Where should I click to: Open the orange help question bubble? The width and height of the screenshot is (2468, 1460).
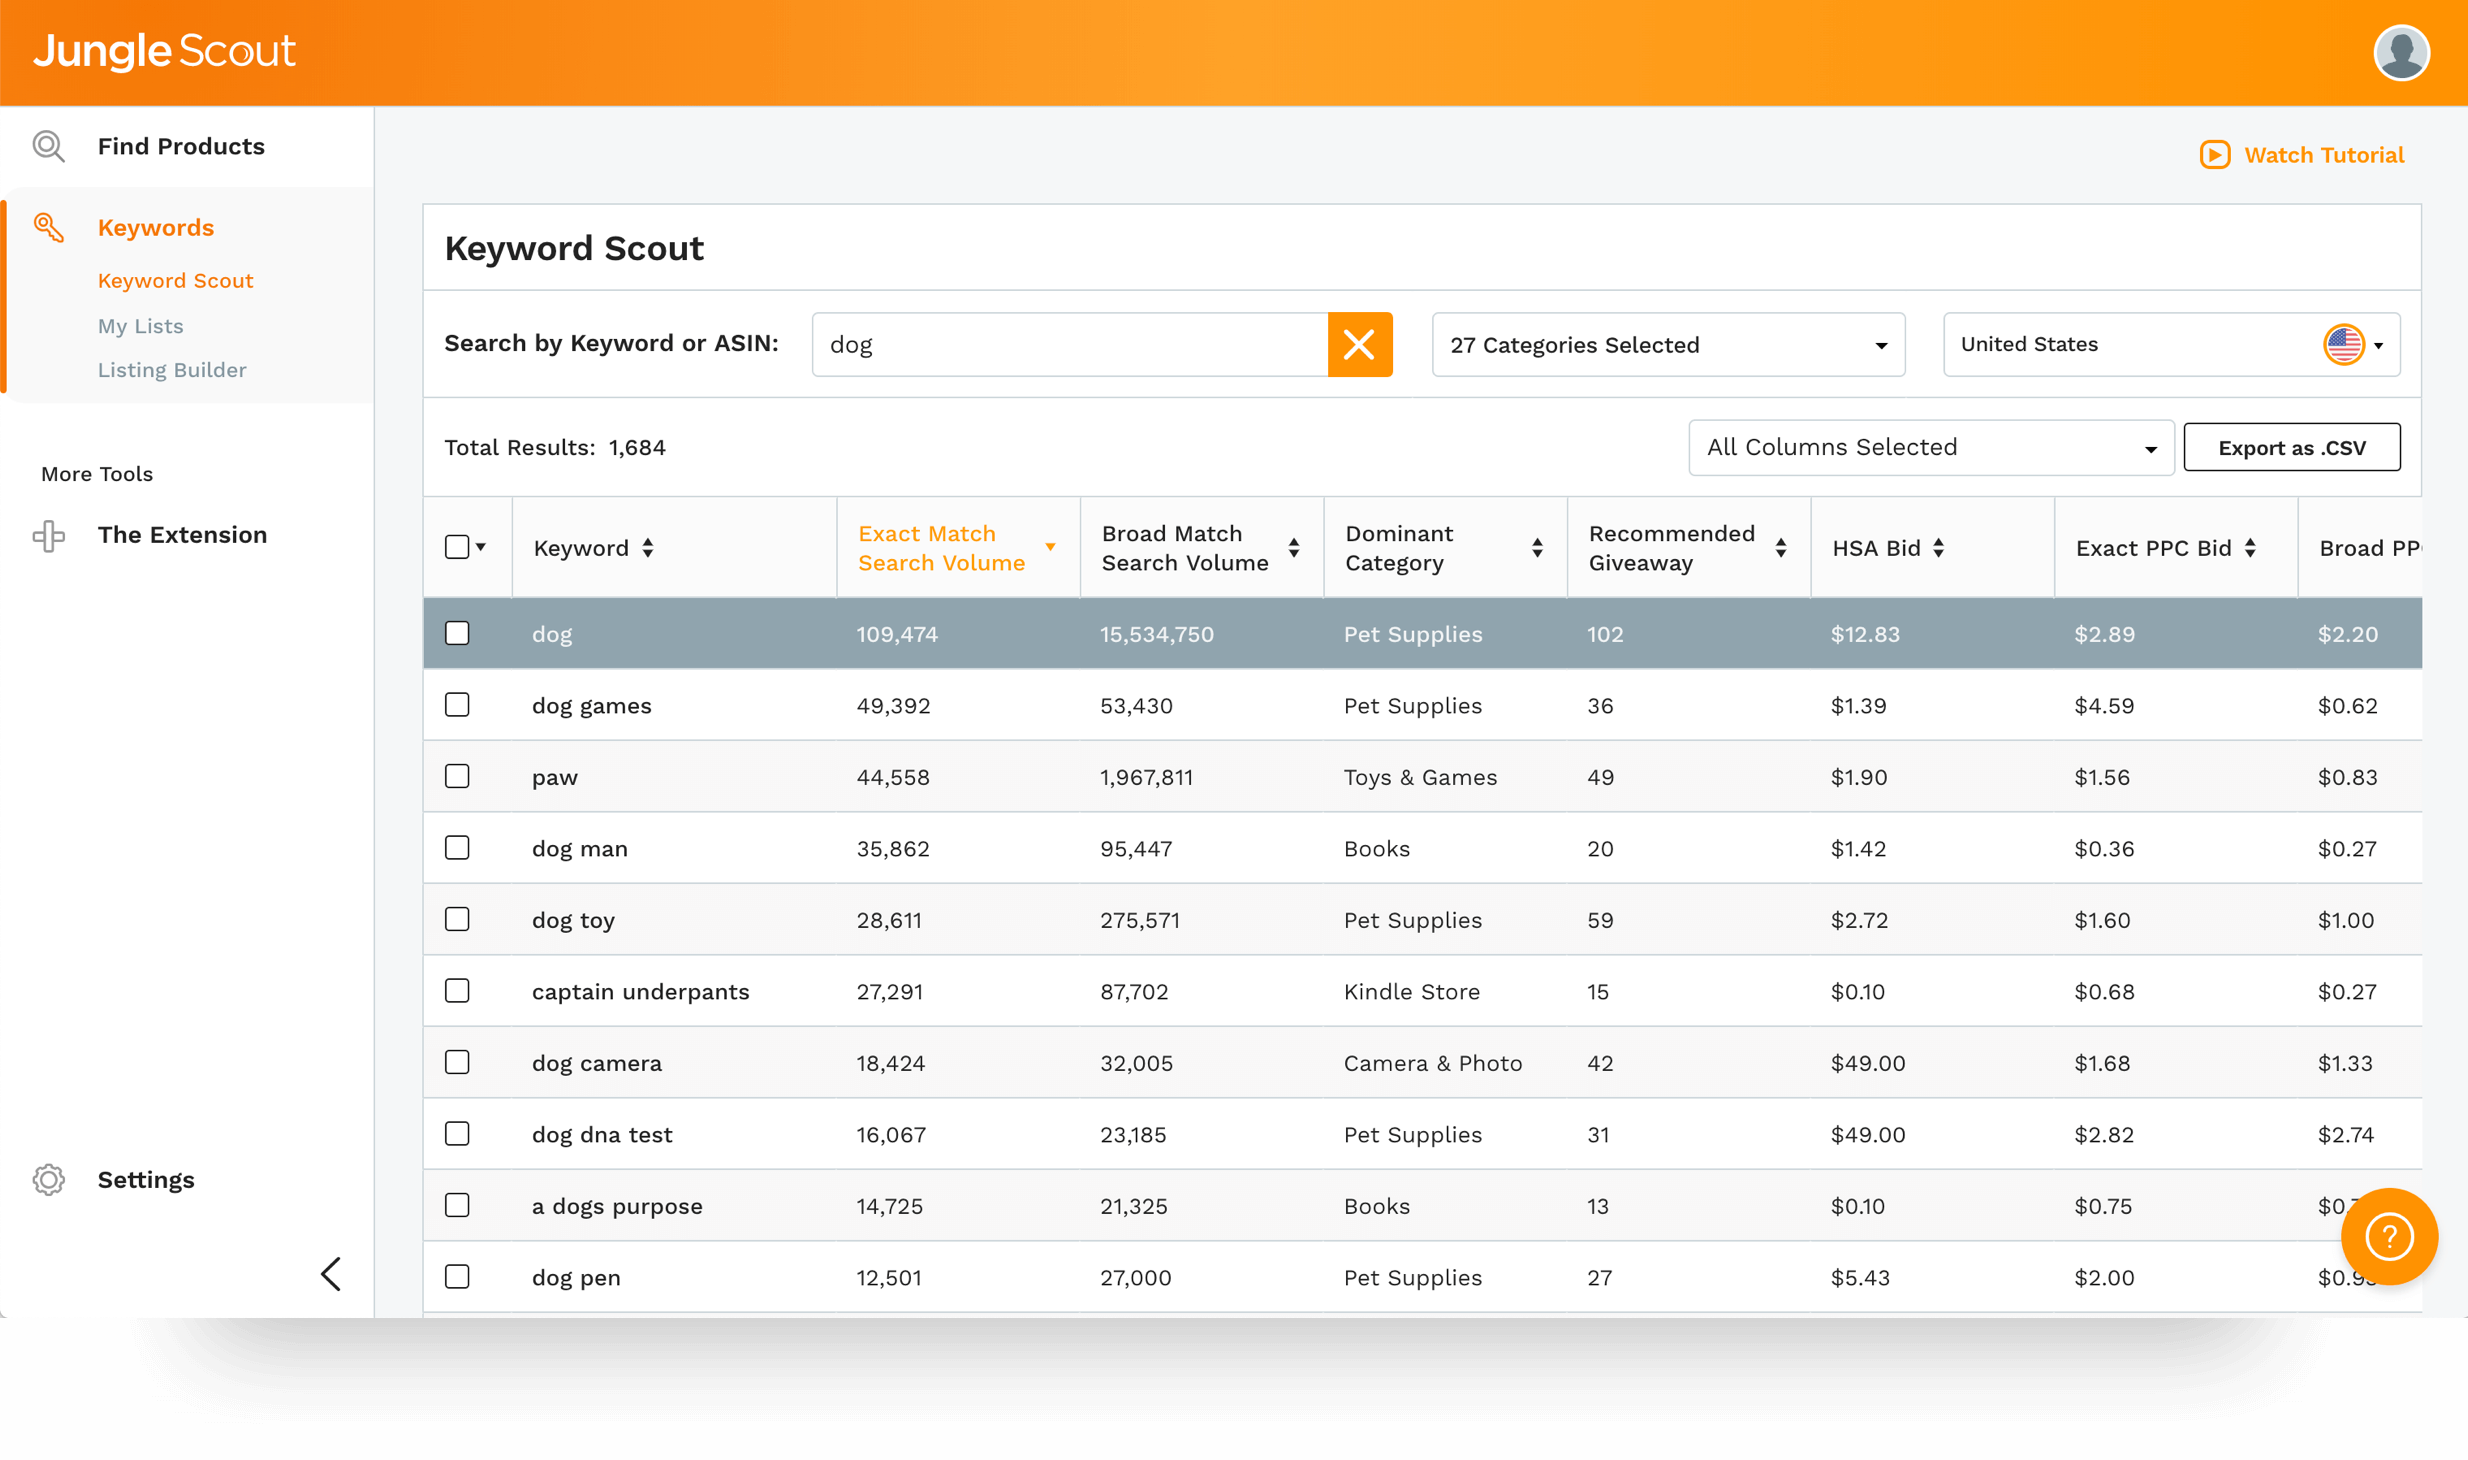[x=2388, y=1237]
